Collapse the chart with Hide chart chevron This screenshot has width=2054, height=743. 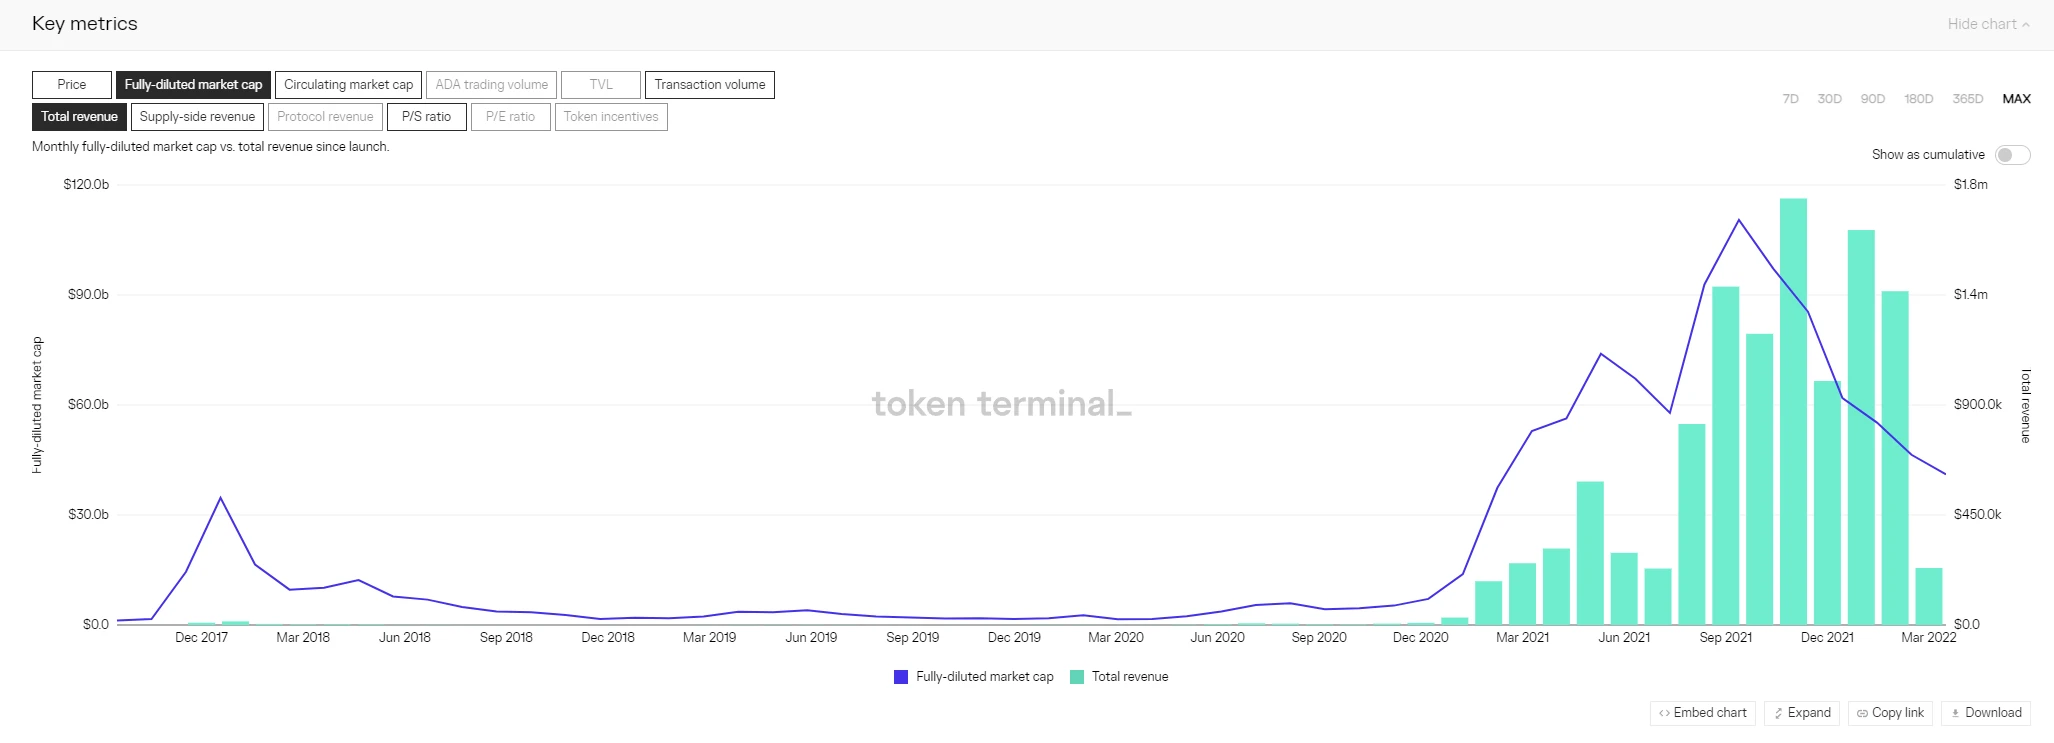pyautogui.click(x=2025, y=24)
